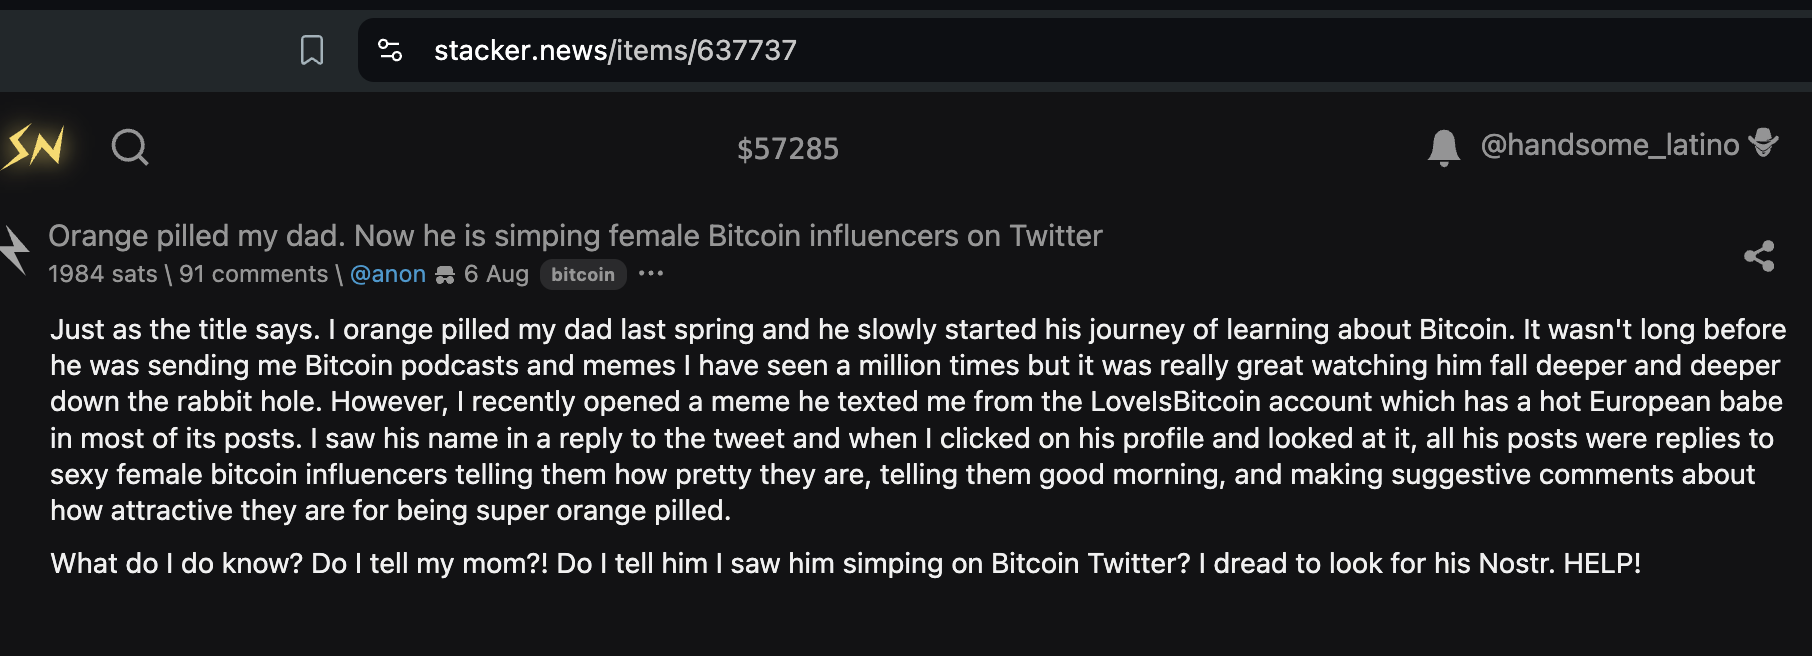Open the bitcoin territory badge

click(583, 275)
